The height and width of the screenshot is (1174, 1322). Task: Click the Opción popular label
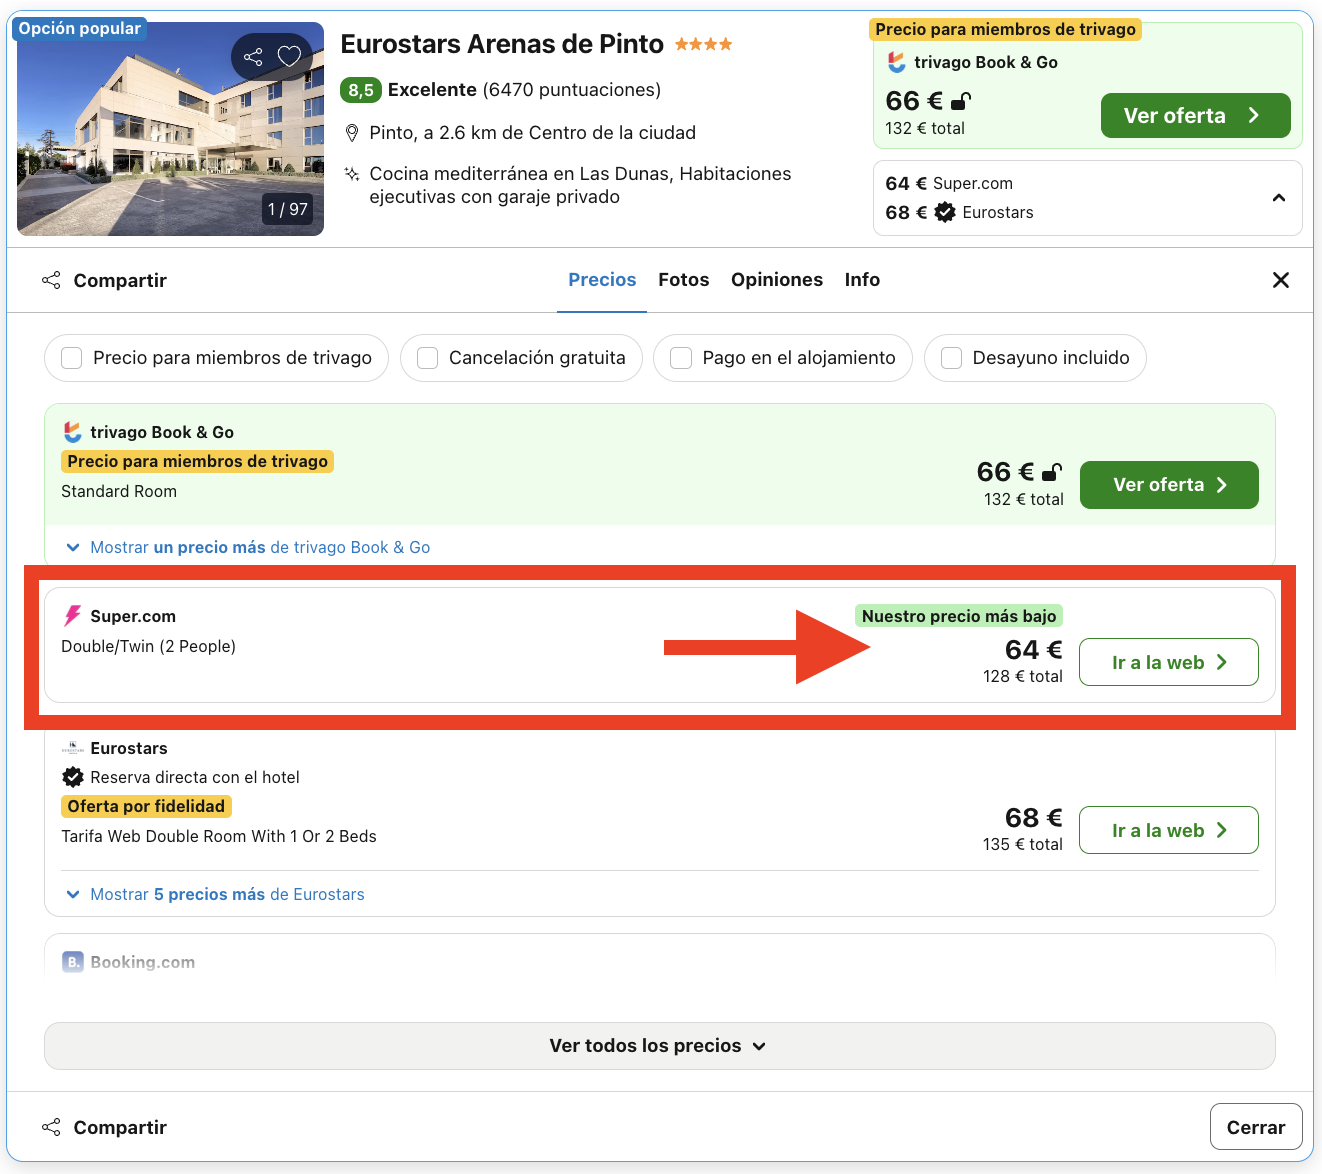point(80,28)
